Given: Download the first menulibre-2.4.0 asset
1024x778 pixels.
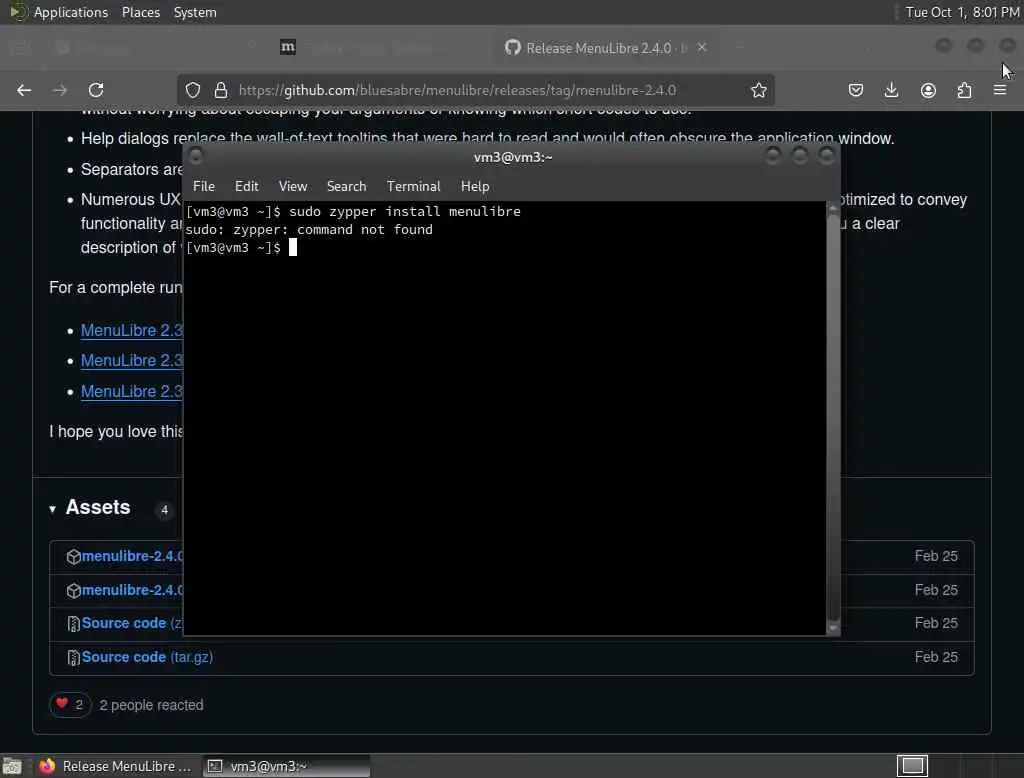Looking at the screenshot, I should click(x=133, y=556).
